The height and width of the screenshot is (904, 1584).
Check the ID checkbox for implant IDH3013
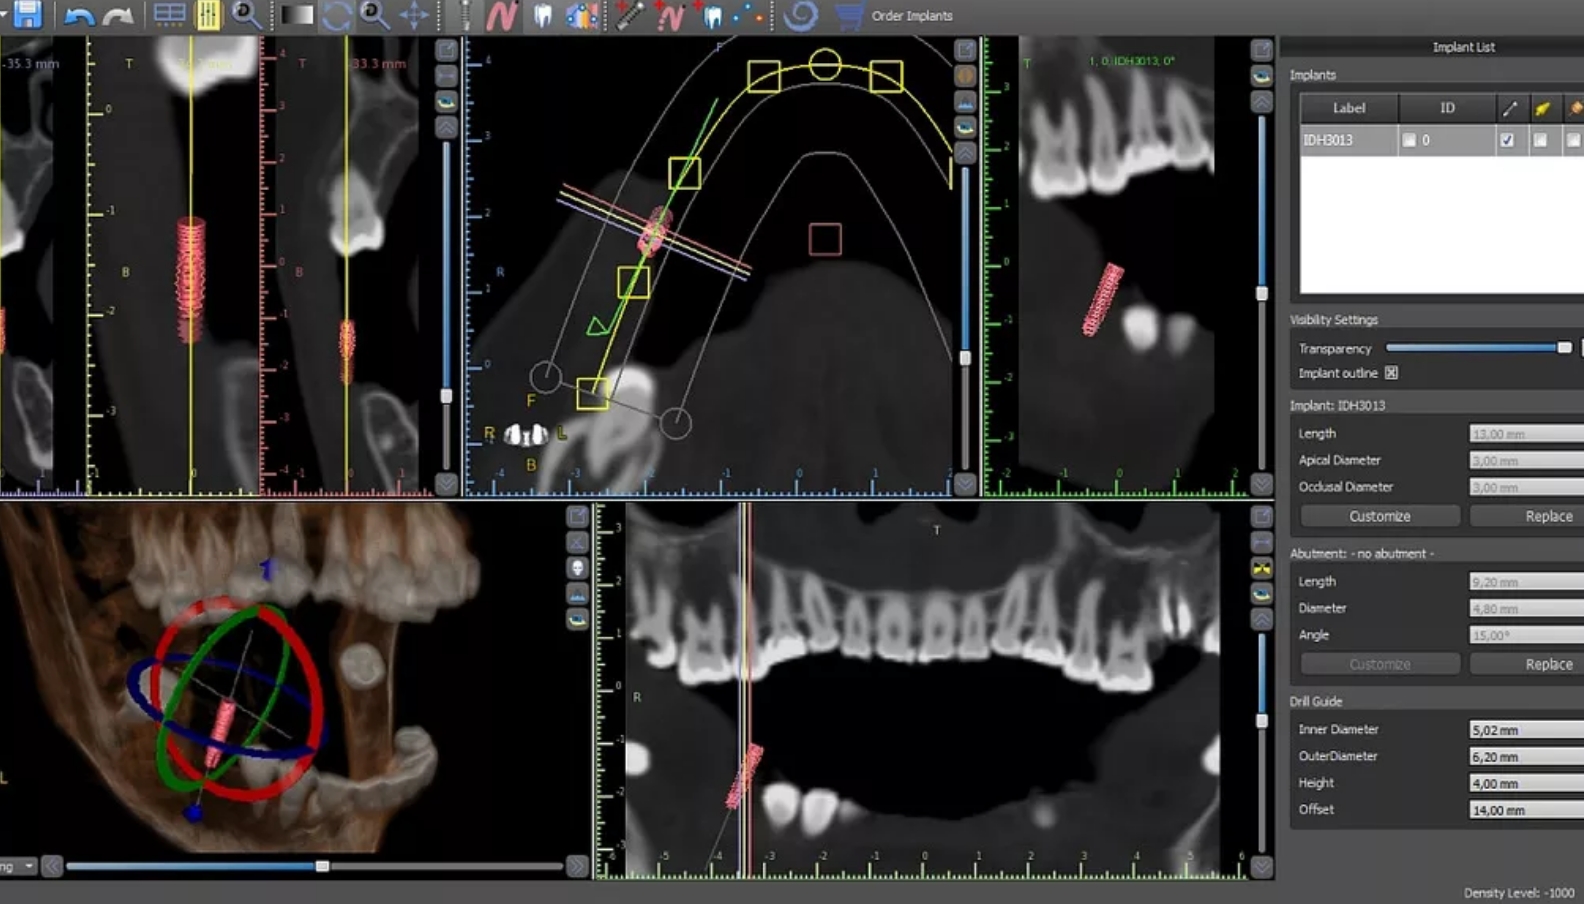pyautogui.click(x=1409, y=140)
